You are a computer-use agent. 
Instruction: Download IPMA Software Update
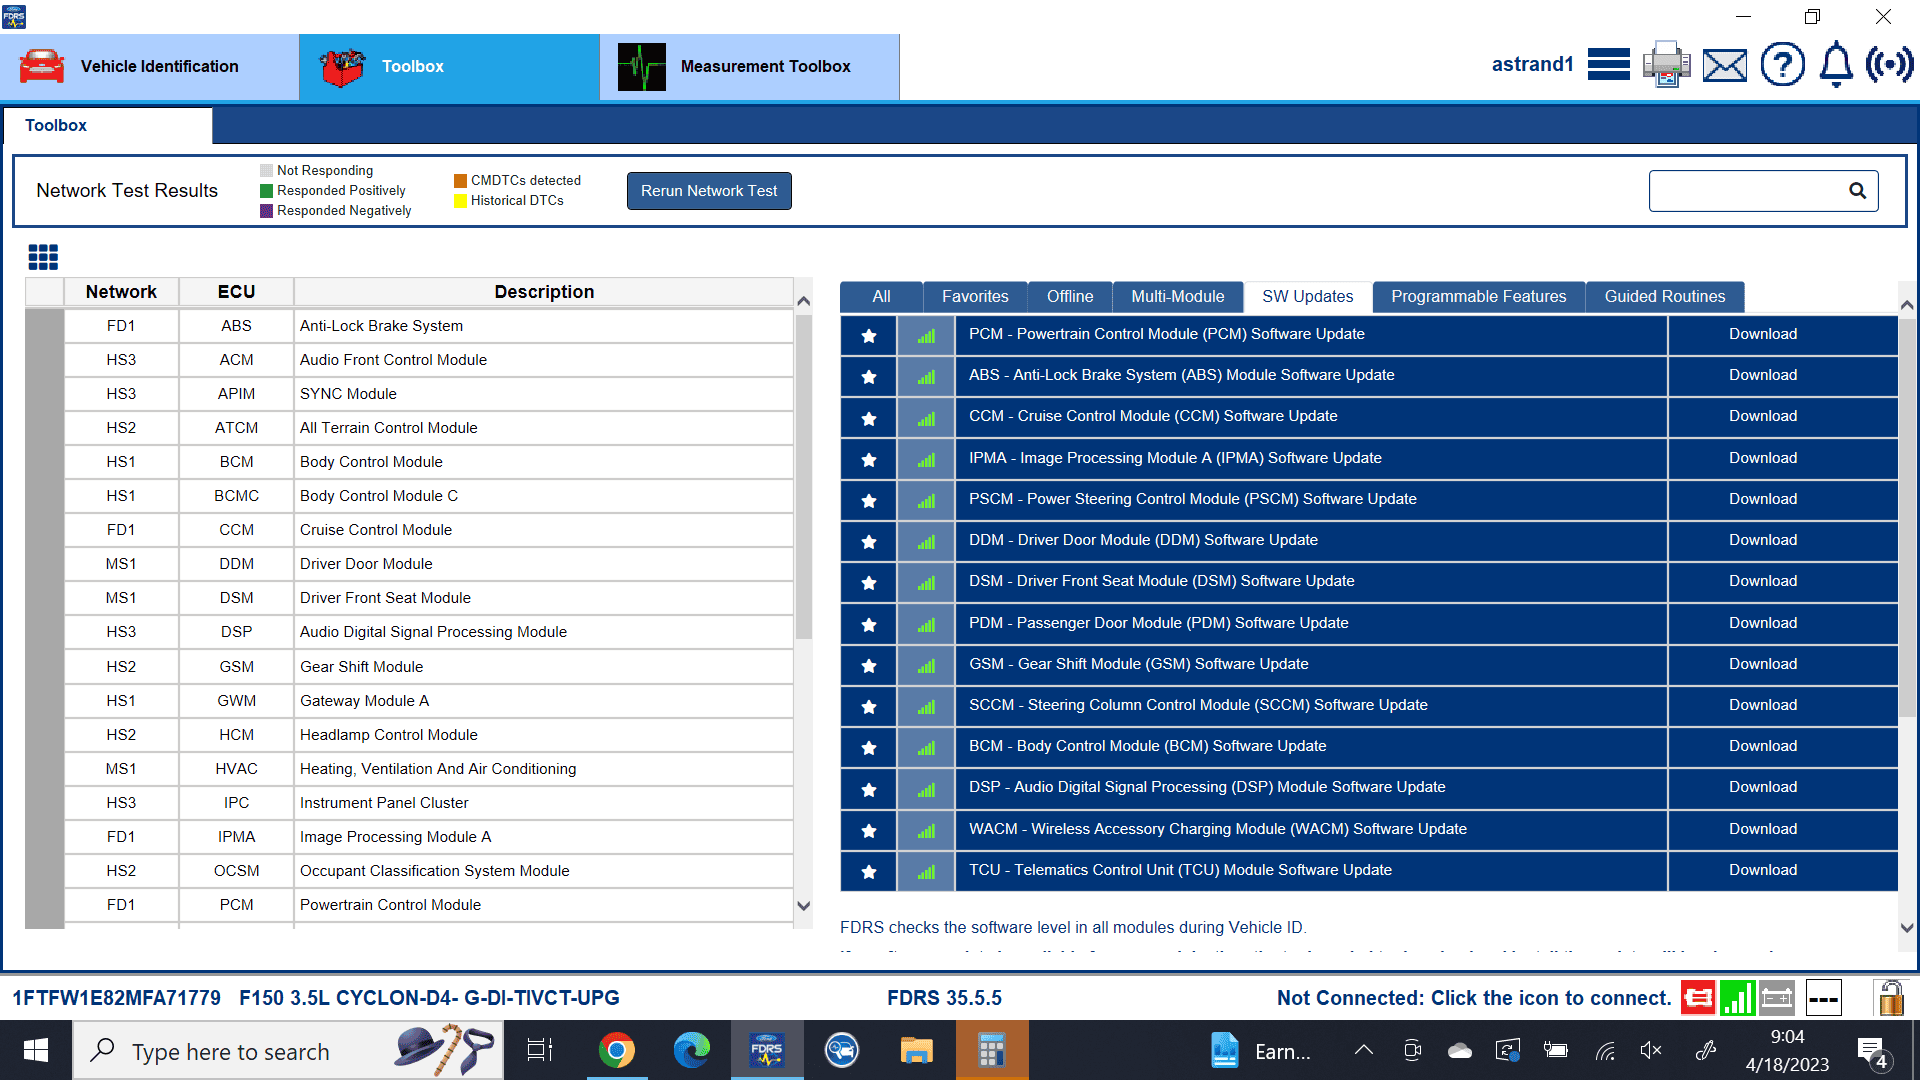tap(1763, 459)
